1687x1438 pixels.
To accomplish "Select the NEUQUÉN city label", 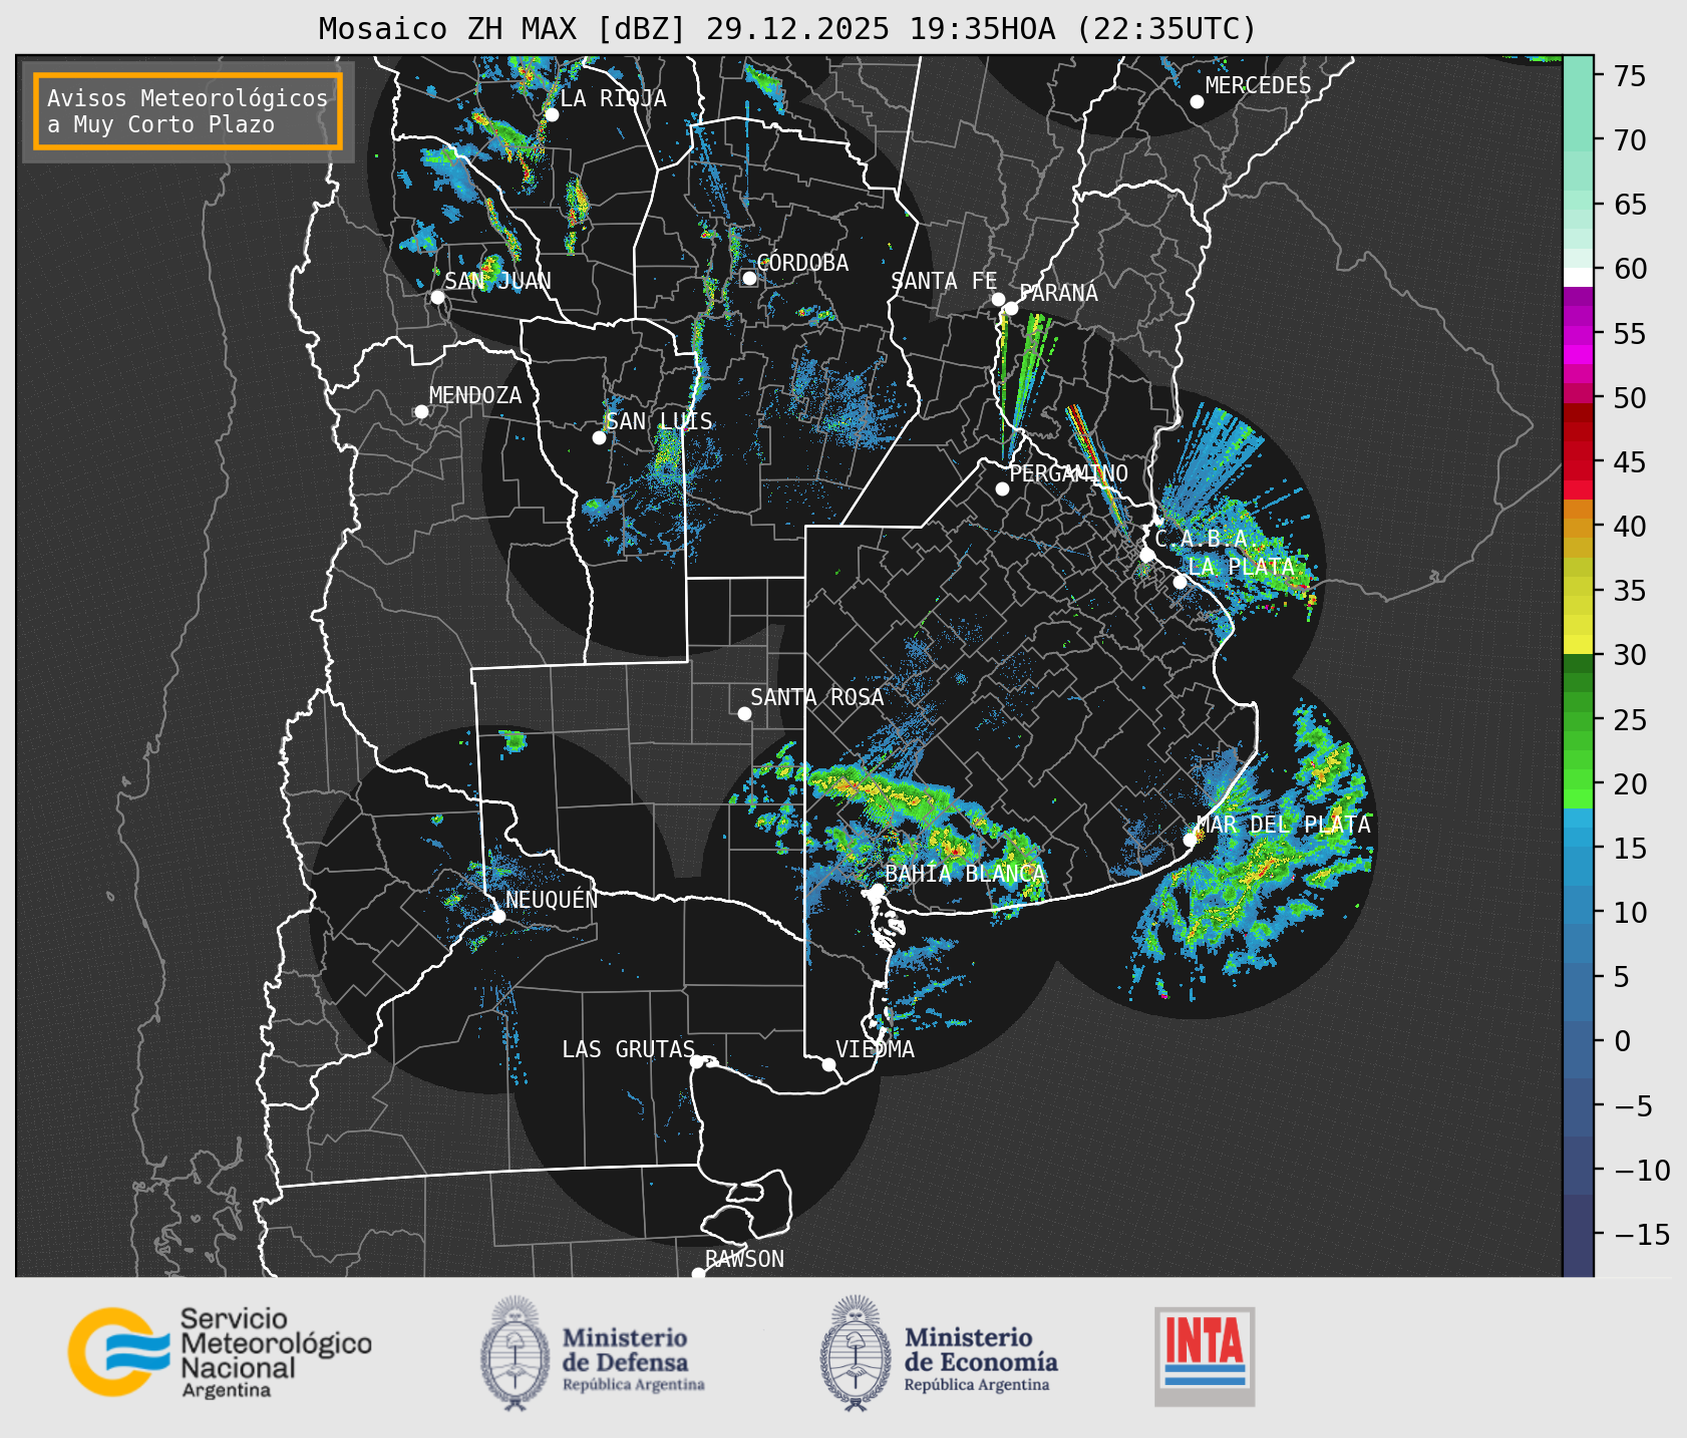I will pyautogui.click(x=551, y=899).
